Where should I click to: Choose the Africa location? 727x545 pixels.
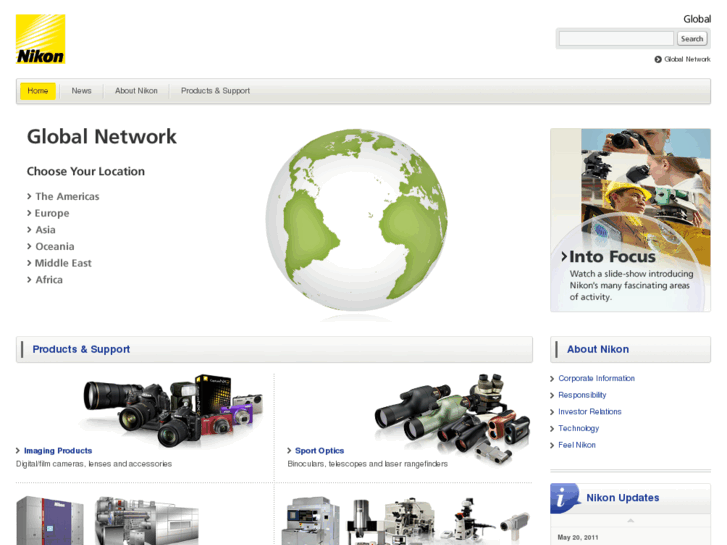click(49, 280)
